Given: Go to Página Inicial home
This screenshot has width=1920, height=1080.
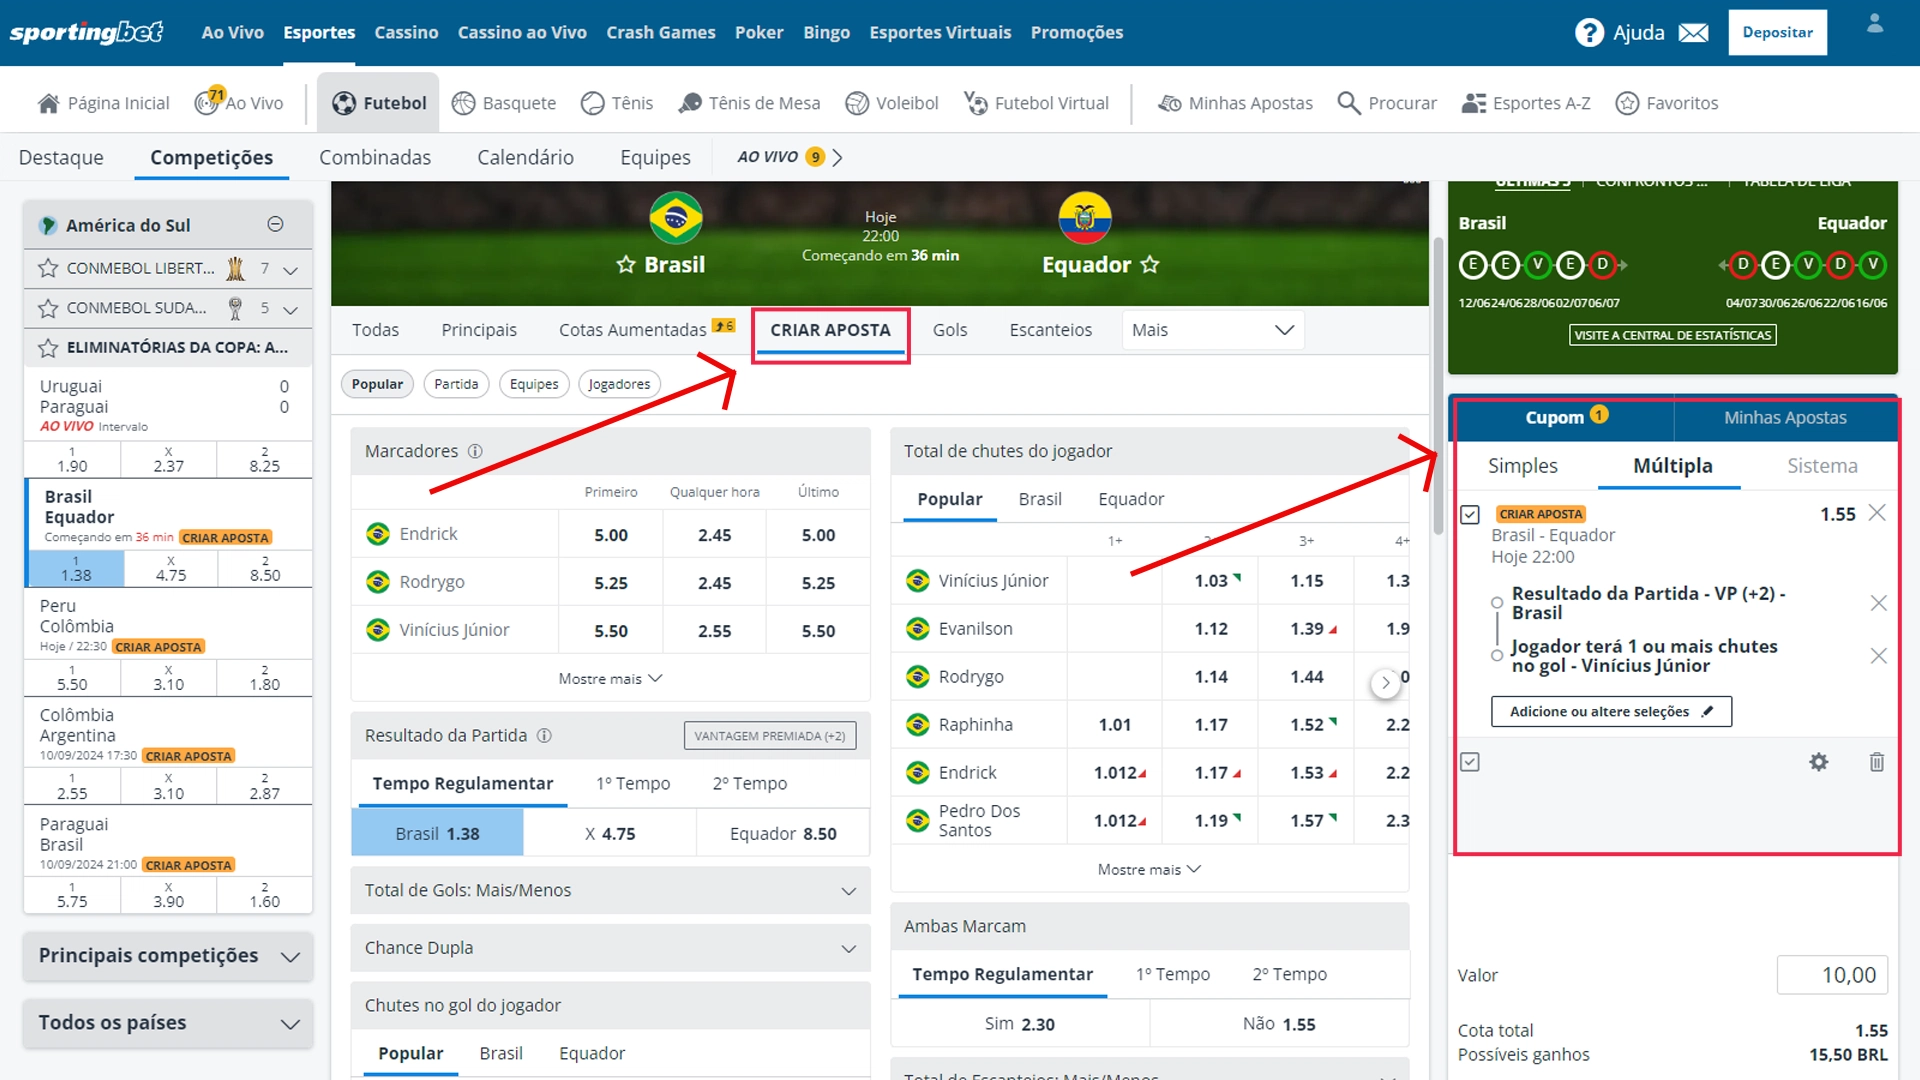Looking at the screenshot, I should [103, 103].
